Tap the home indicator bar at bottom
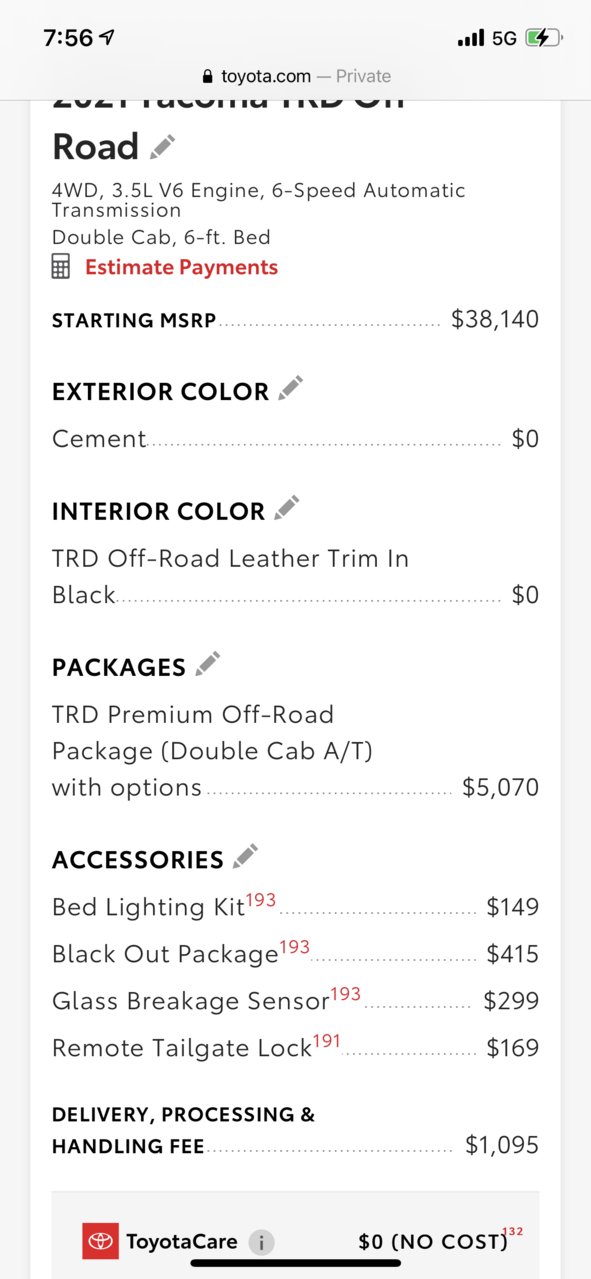This screenshot has width=591, height=1279. click(296, 1263)
